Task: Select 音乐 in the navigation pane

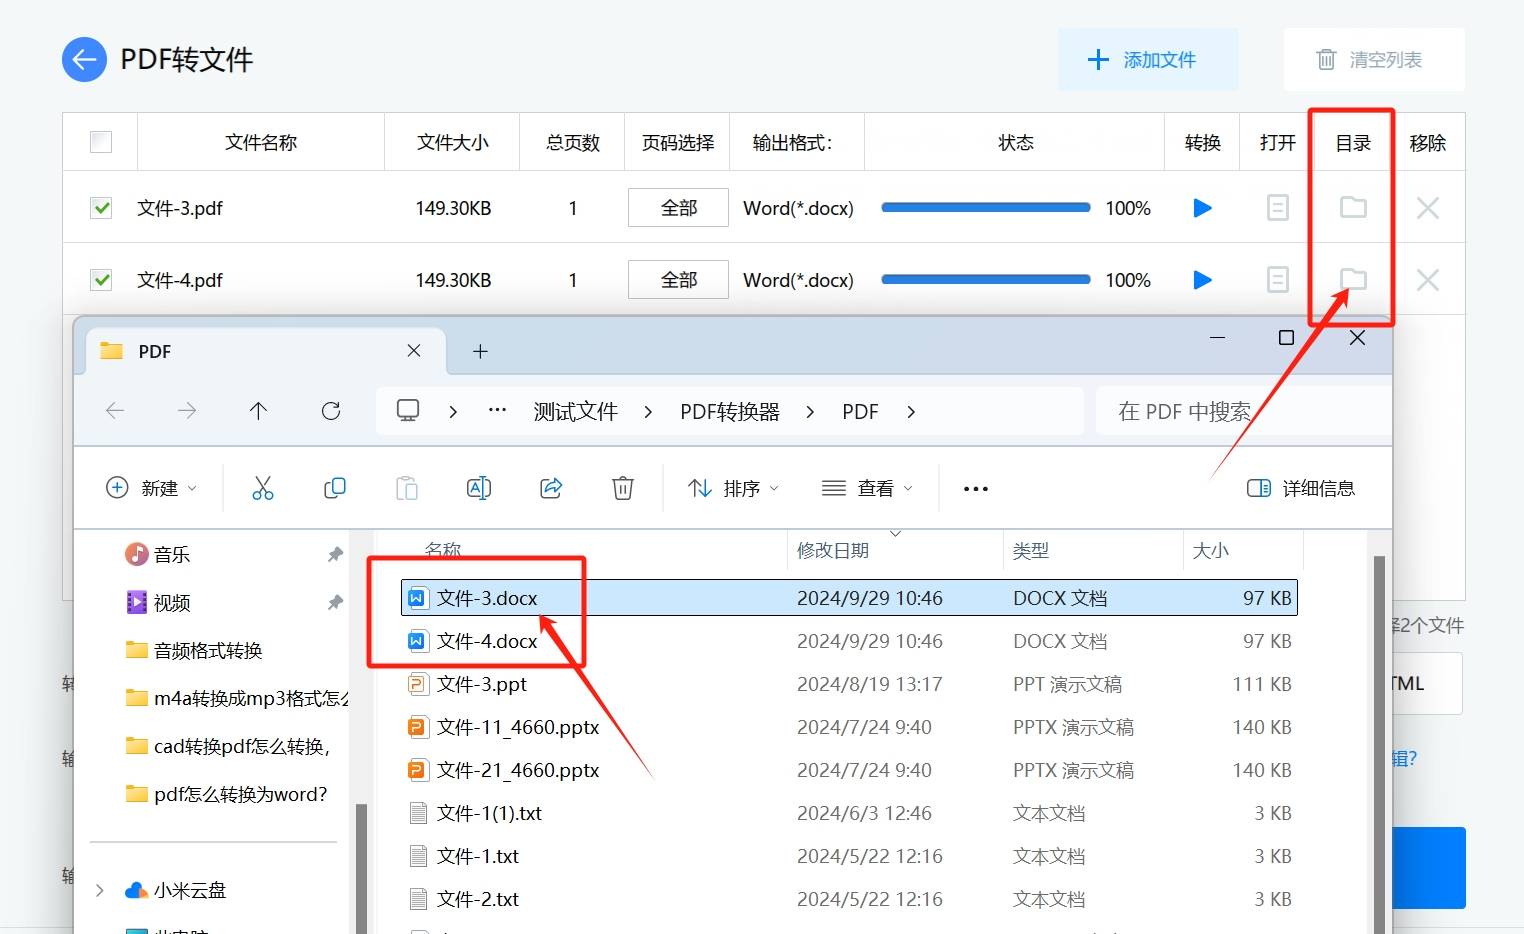Action: pyautogui.click(x=171, y=554)
